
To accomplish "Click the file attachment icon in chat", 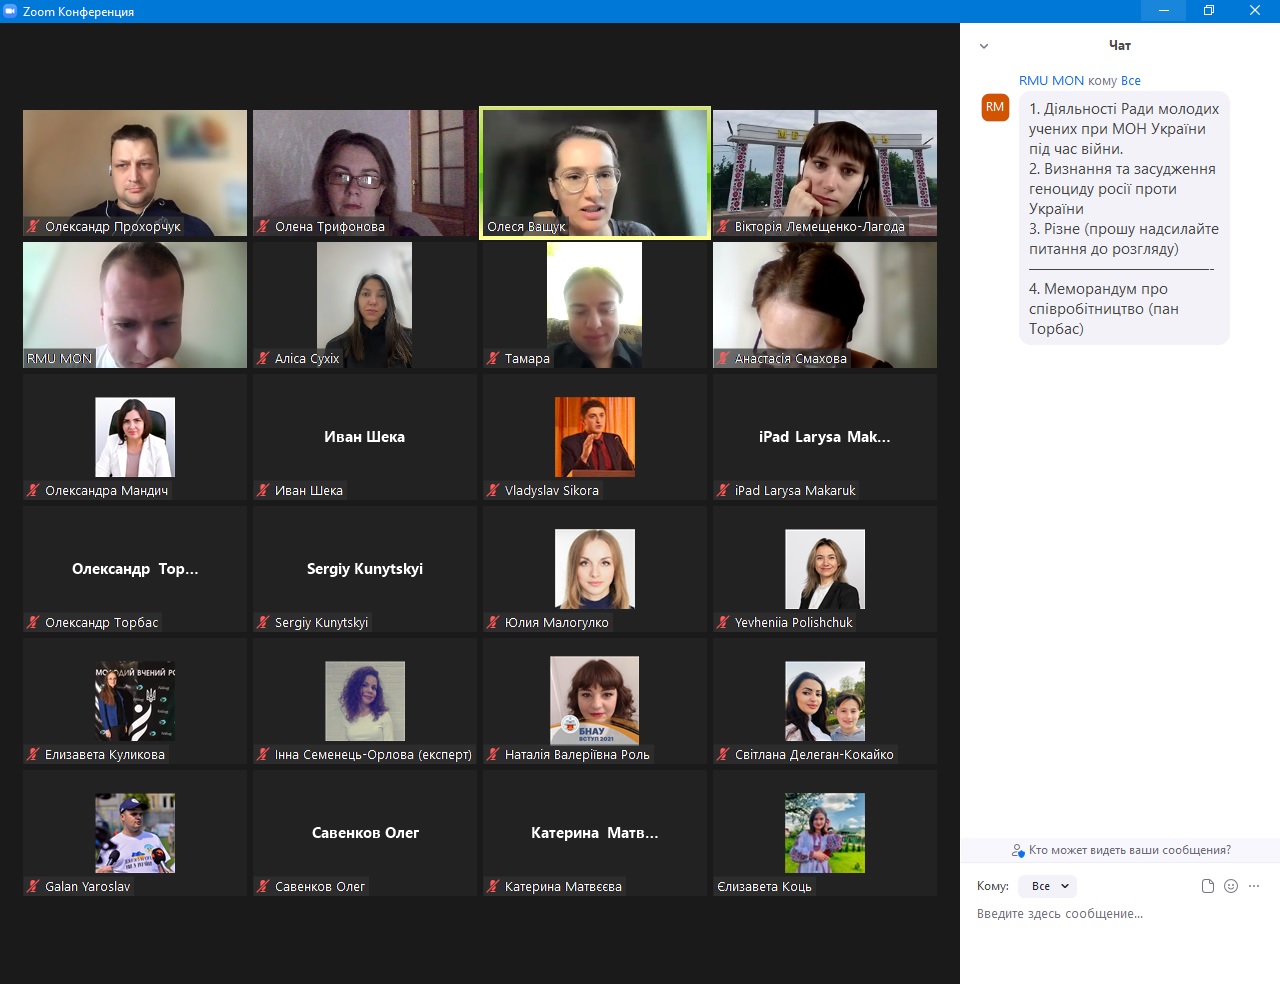I will pyautogui.click(x=1207, y=886).
